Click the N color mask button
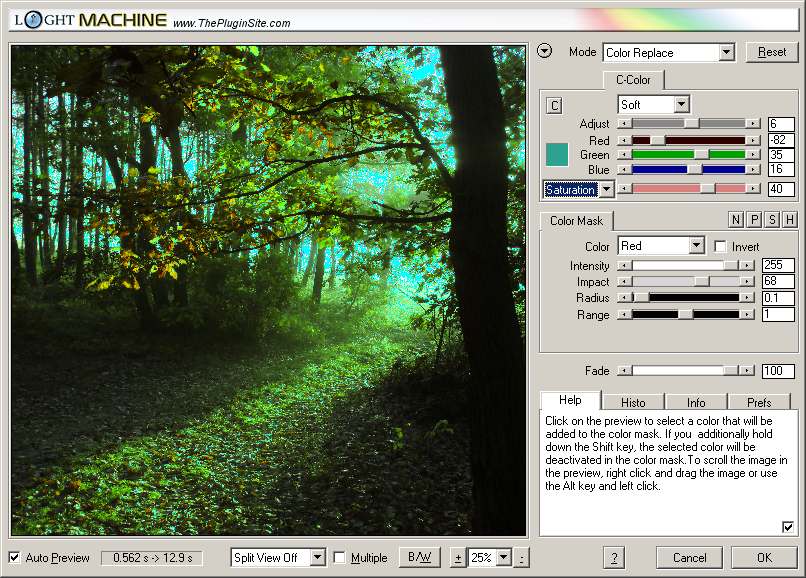The width and height of the screenshot is (806, 578). [736, 220]
